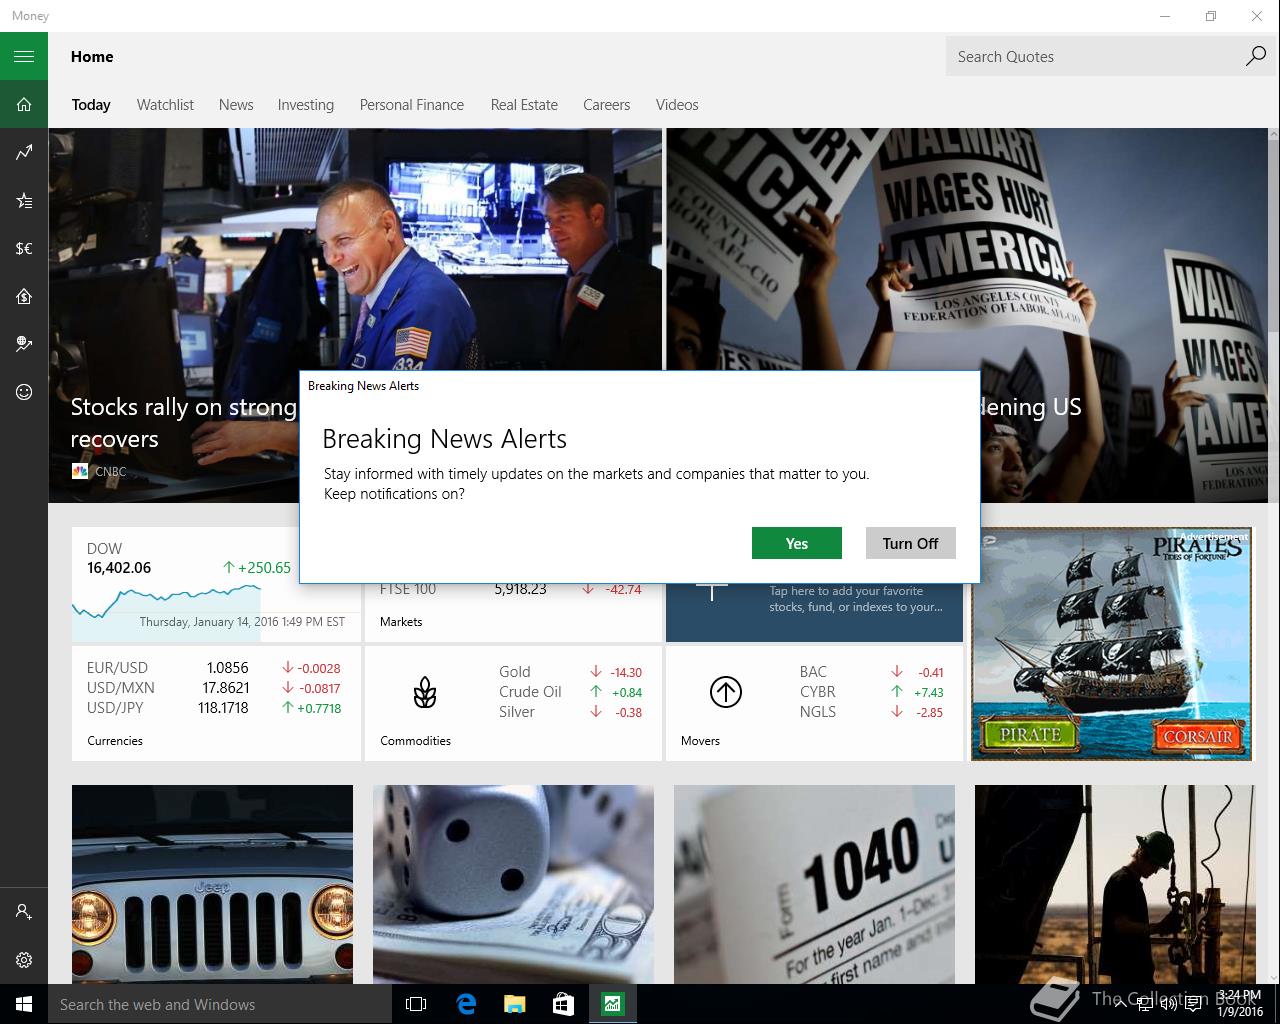Launch Microsoft Edge from taskbar
Screen dimensions: 1280x1024
point(465,1004)
